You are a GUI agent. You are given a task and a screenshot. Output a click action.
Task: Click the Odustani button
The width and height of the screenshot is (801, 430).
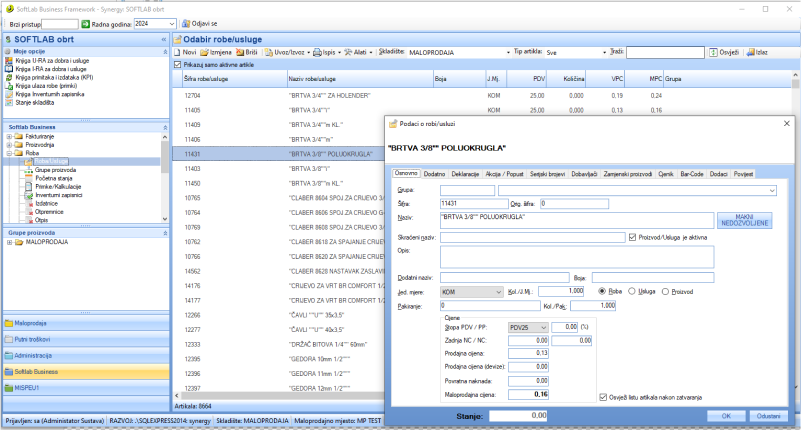coord(767,415)
